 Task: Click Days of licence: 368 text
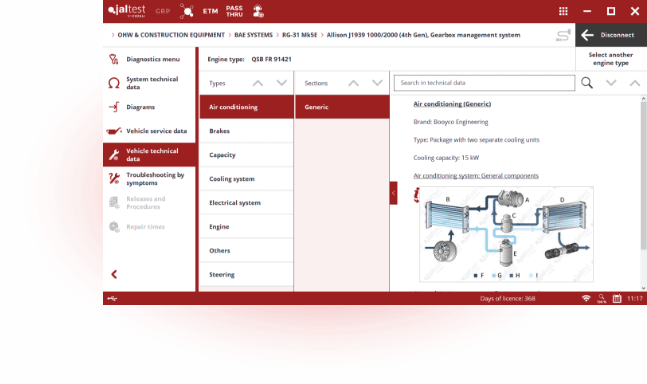click(508, 299)
